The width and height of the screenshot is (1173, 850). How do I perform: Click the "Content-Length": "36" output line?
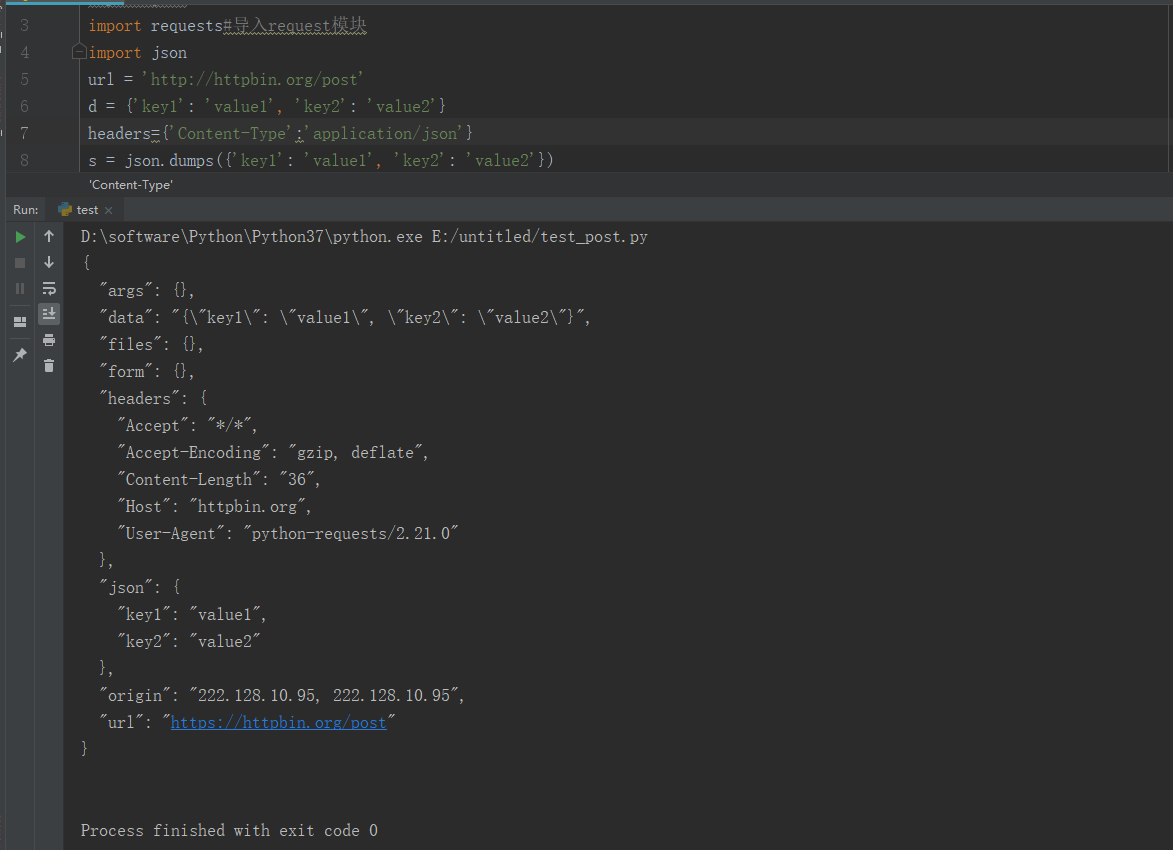[218, 480]
